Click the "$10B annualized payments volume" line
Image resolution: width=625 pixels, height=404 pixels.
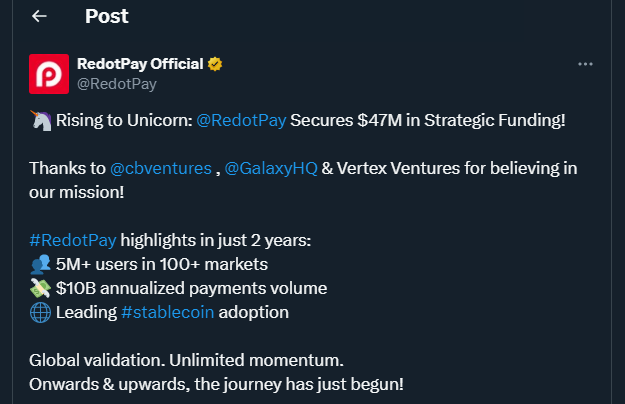click(192, 288)
